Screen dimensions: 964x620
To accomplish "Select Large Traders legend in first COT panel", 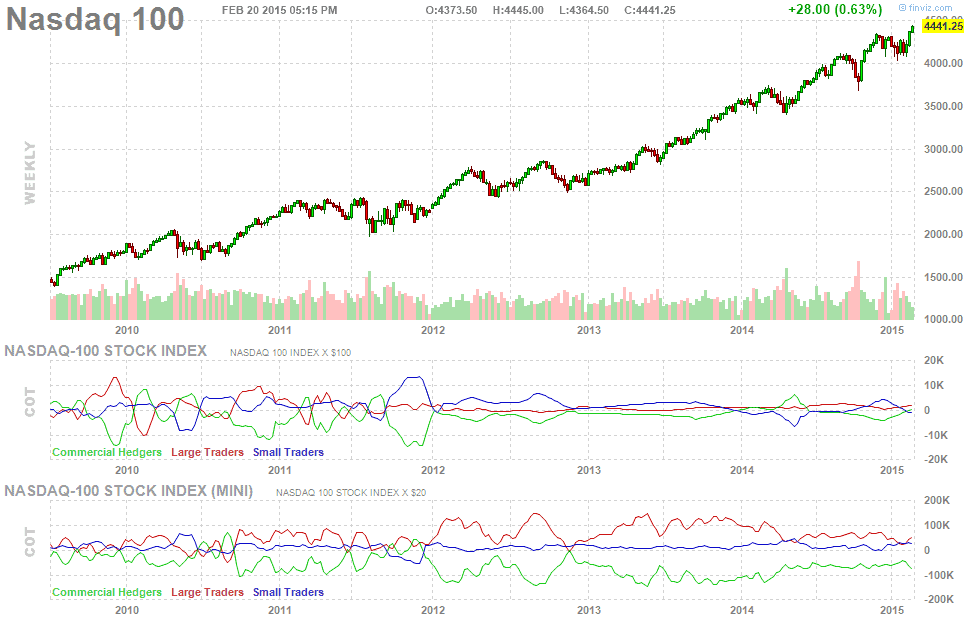I will click(208, 452).
